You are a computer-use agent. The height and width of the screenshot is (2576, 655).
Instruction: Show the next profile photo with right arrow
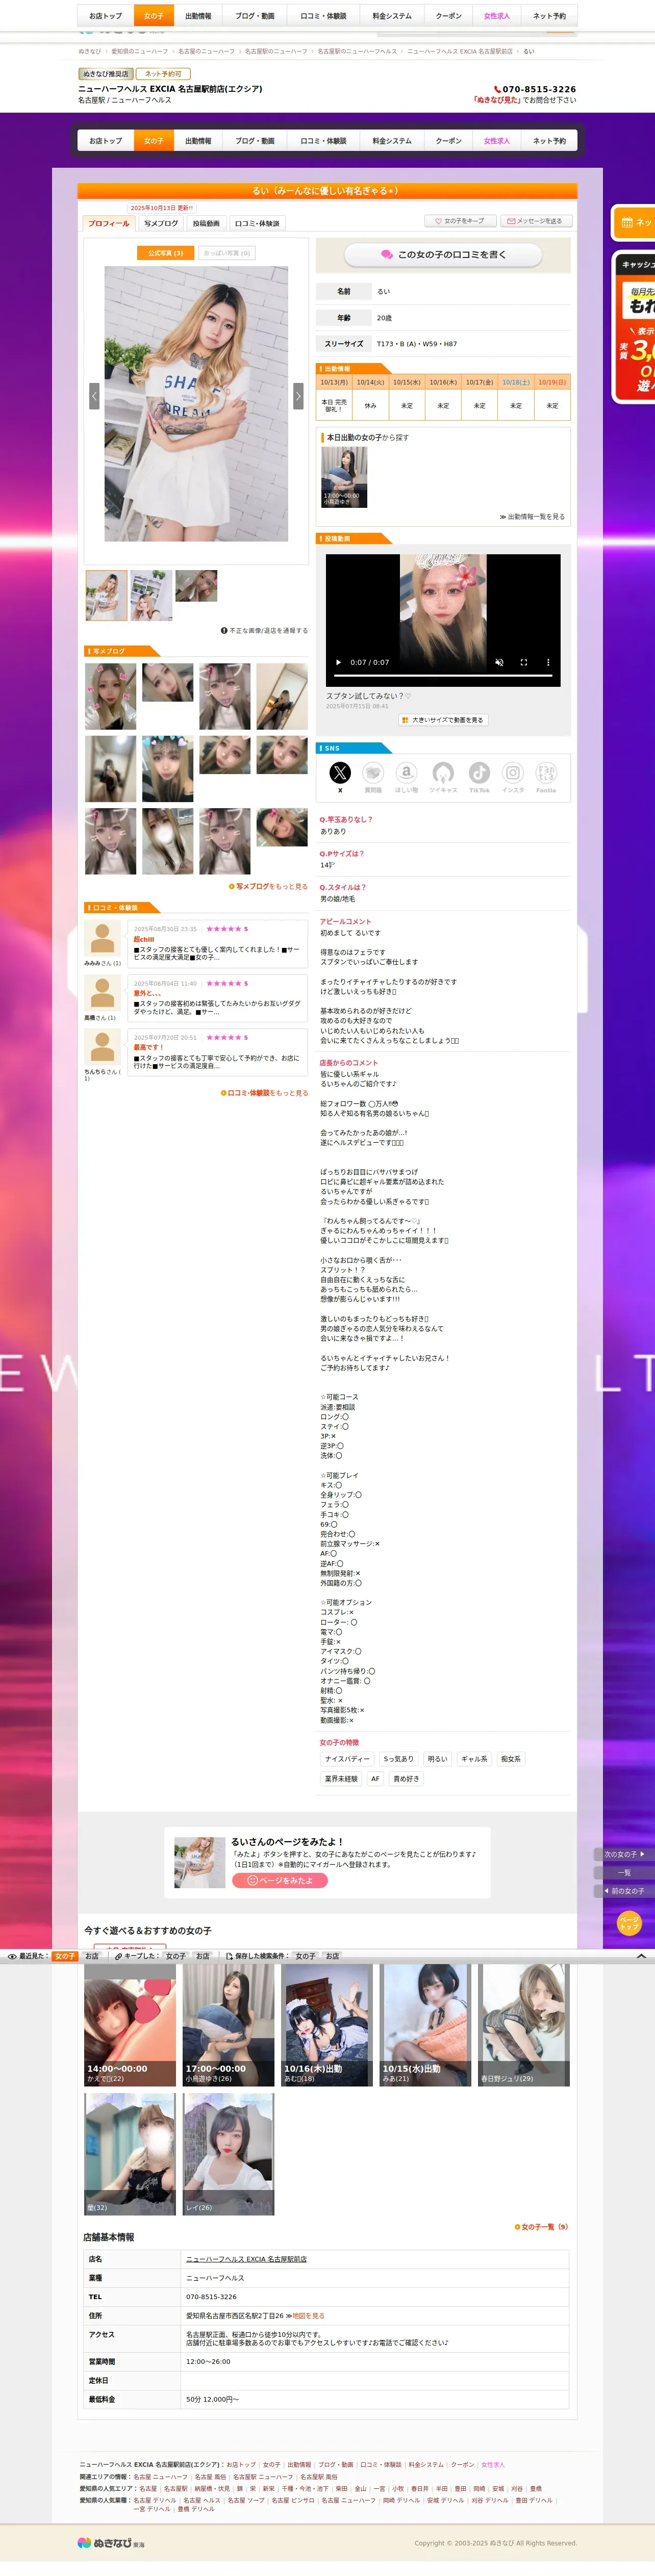[297, 396]
